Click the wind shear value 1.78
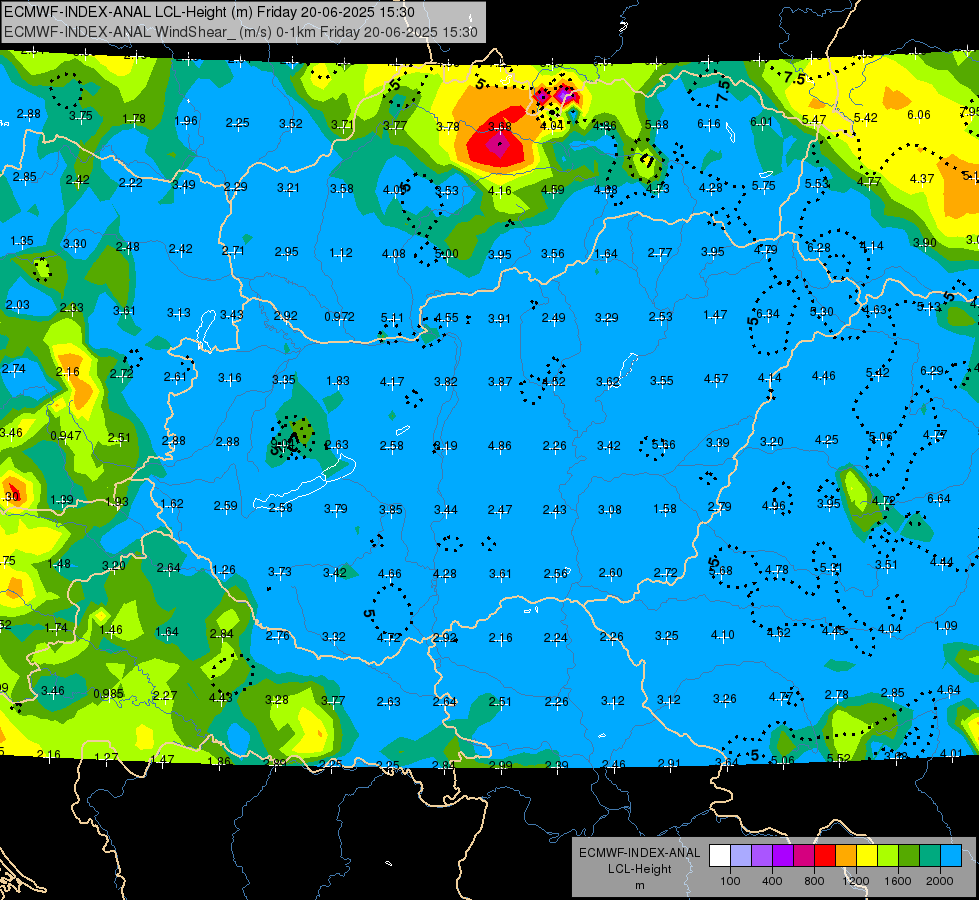 (134, 119)
